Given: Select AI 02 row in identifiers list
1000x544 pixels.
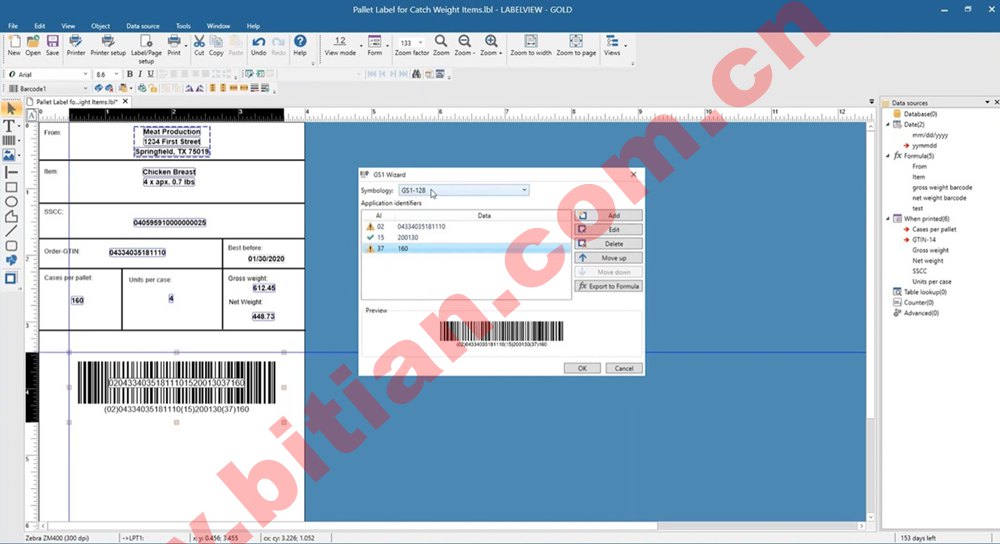Looking at the screenshot, I should click(x=466, y=226).
